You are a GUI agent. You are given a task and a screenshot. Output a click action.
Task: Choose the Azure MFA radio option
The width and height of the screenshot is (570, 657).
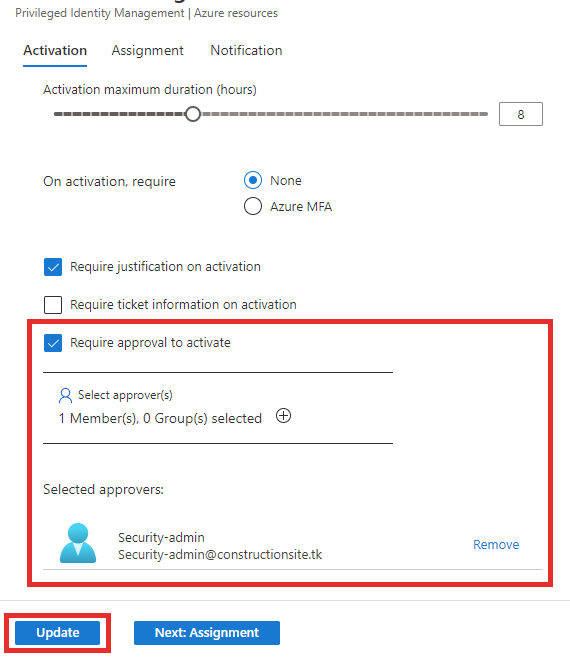[253, 206]
